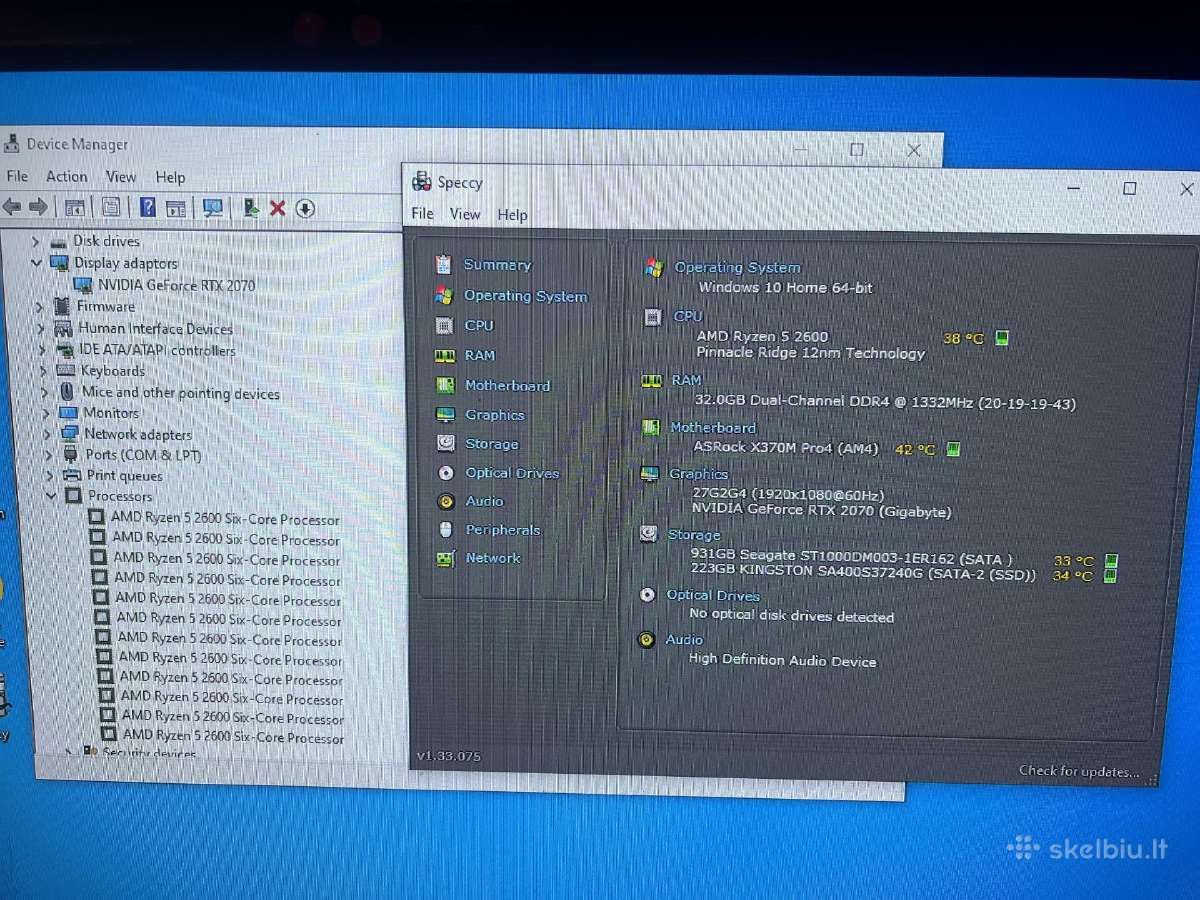Collapse the Processors node

51,495
